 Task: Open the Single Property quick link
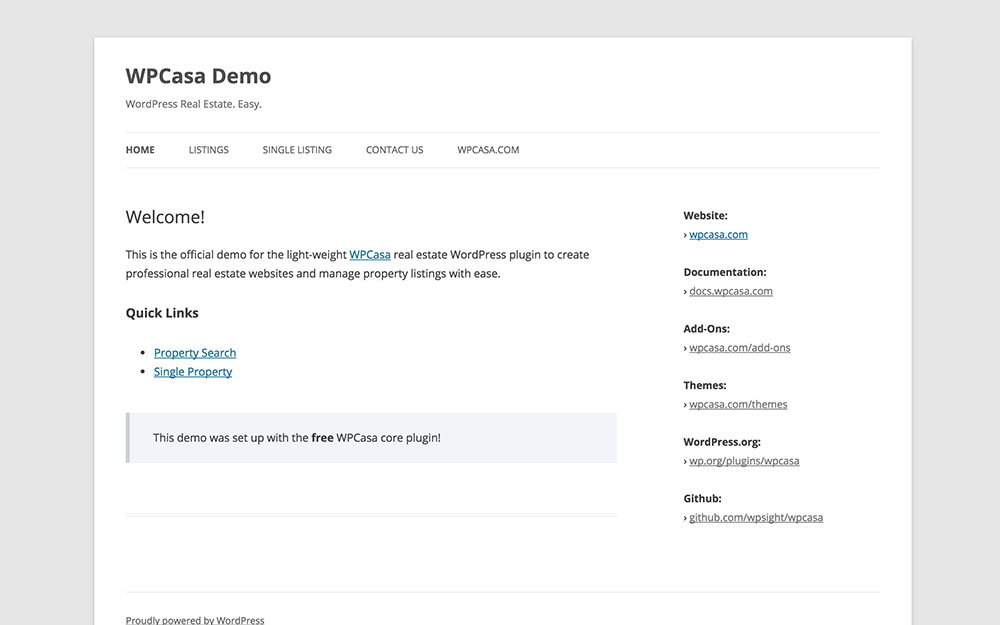193,372
